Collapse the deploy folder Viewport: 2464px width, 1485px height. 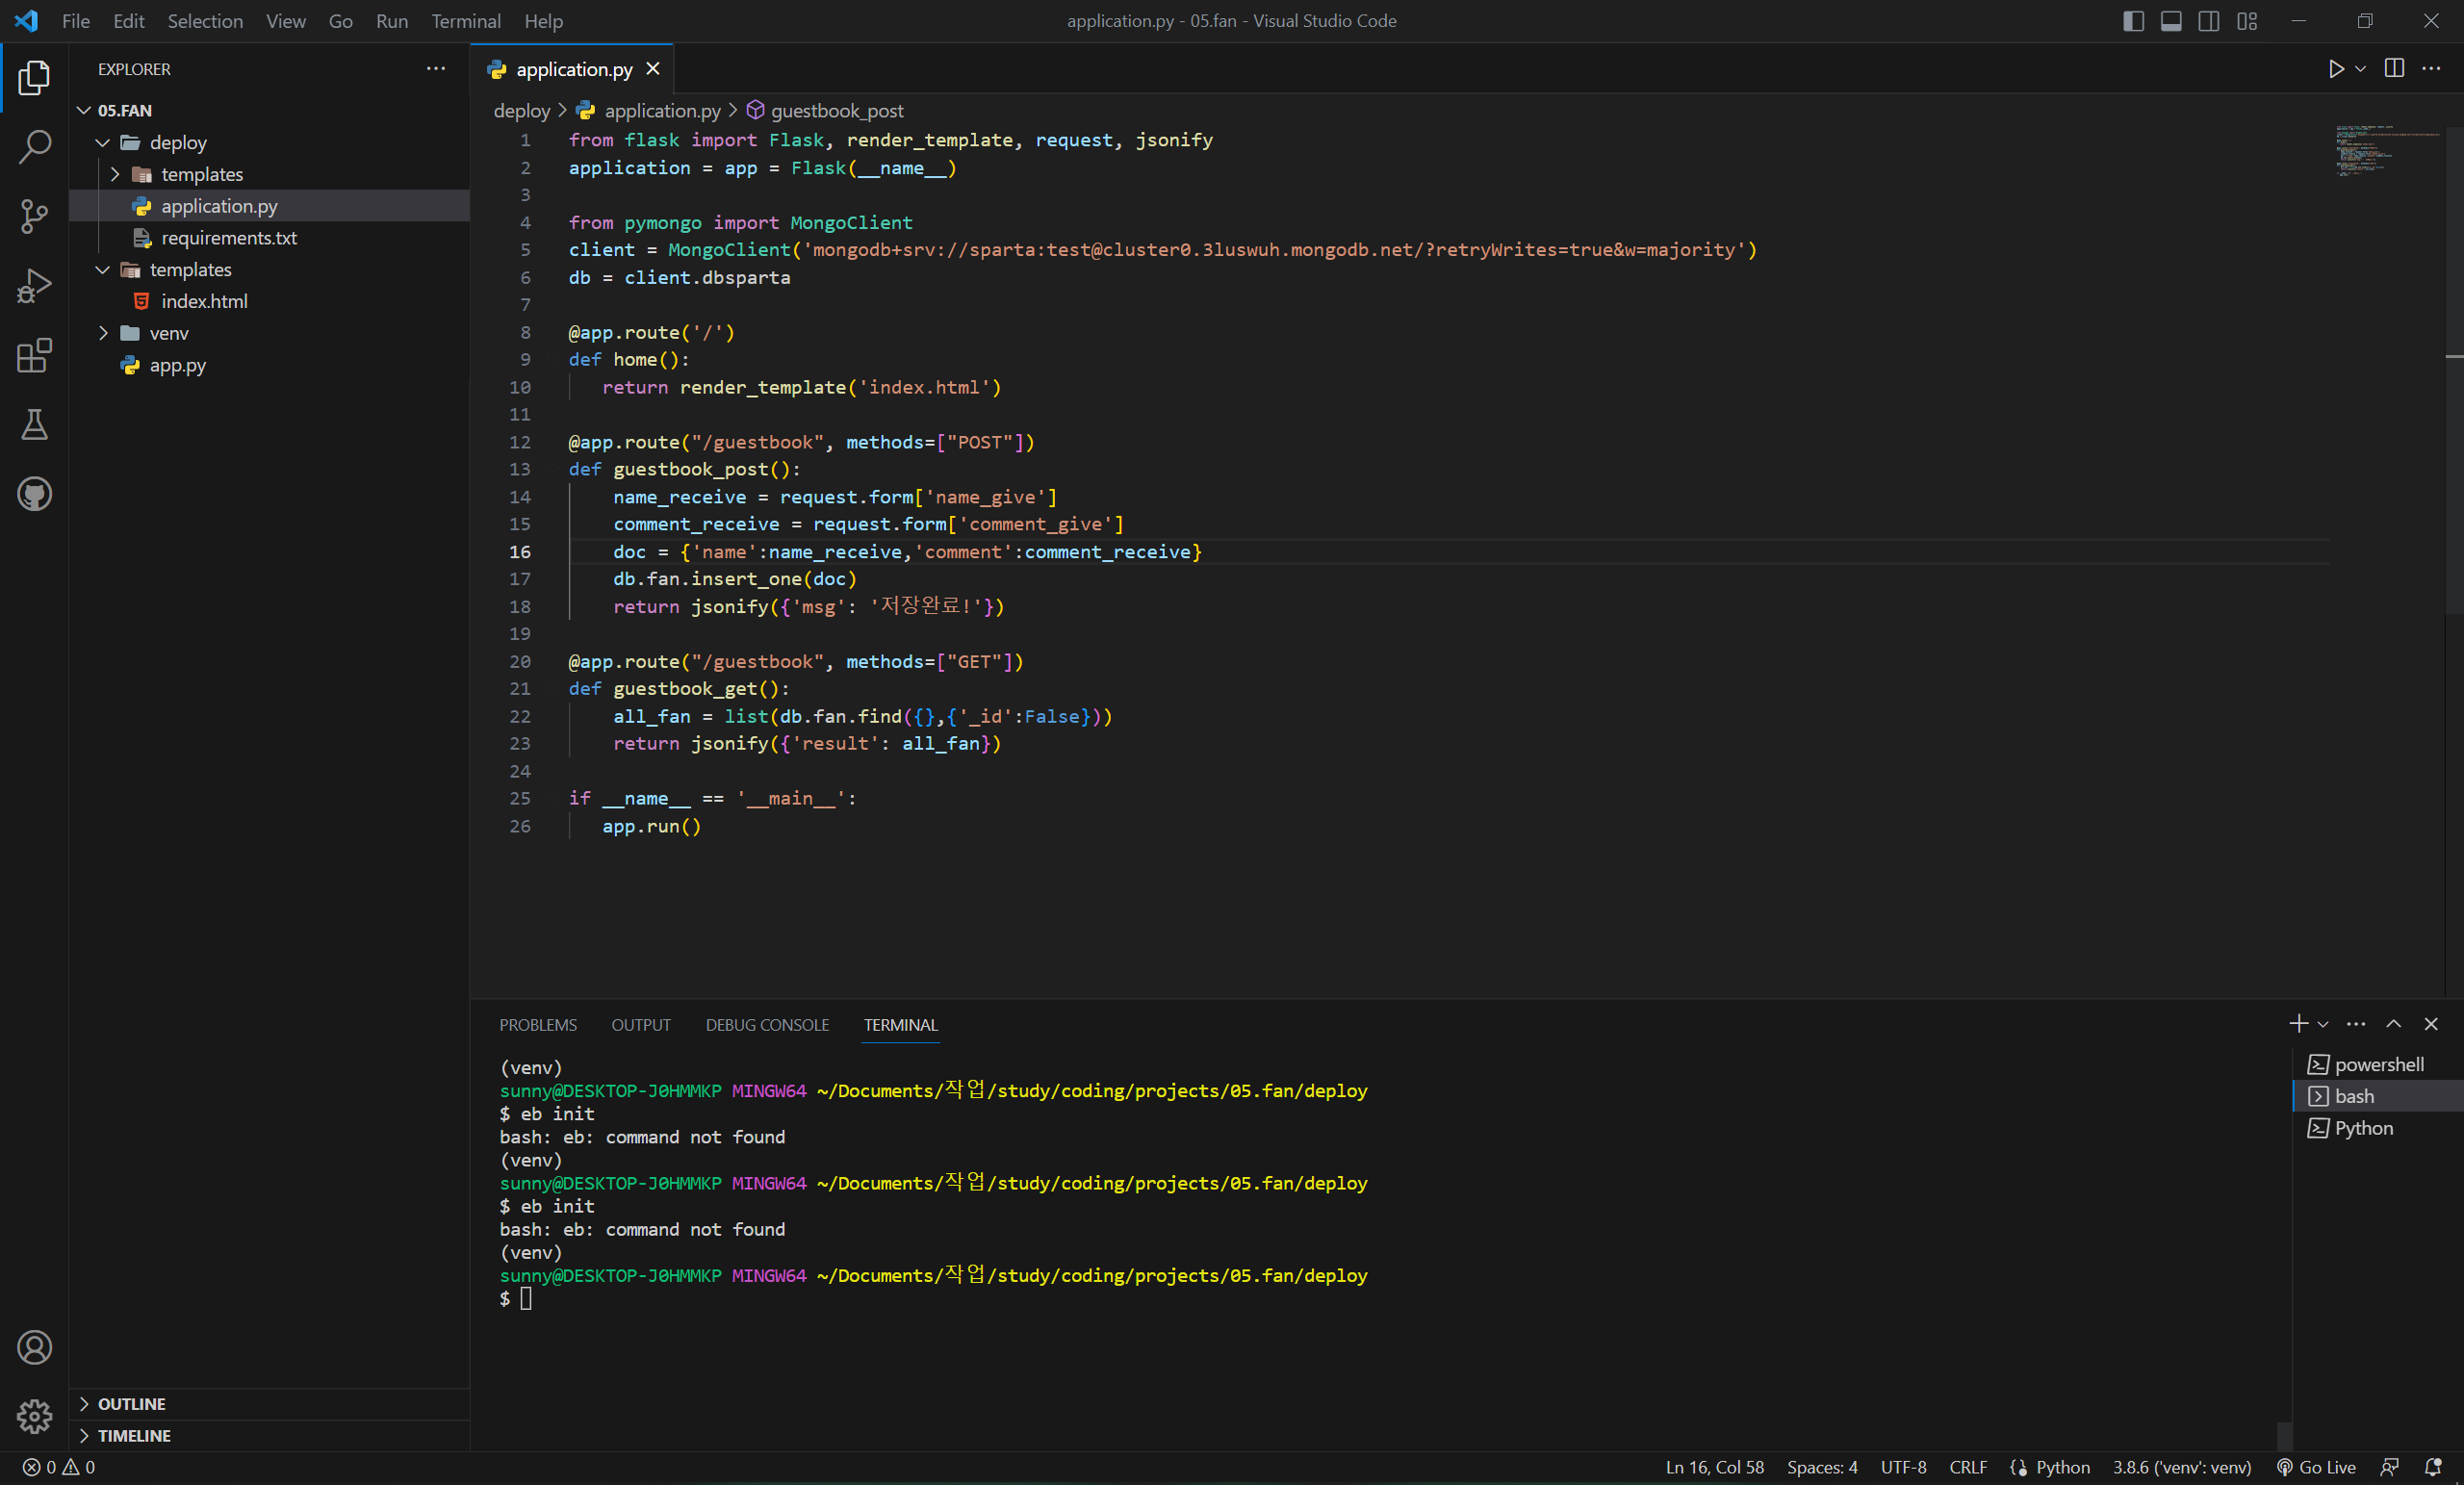tap(102, 142)
